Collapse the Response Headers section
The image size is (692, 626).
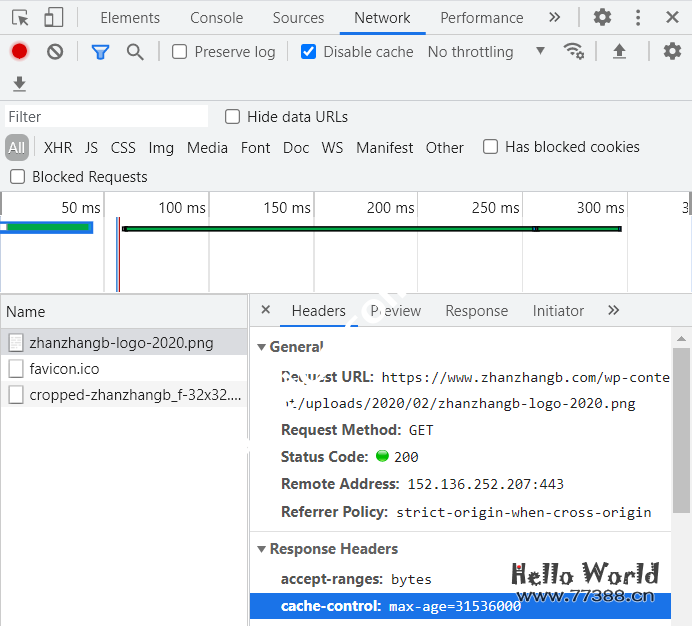[x=262, y=549]
